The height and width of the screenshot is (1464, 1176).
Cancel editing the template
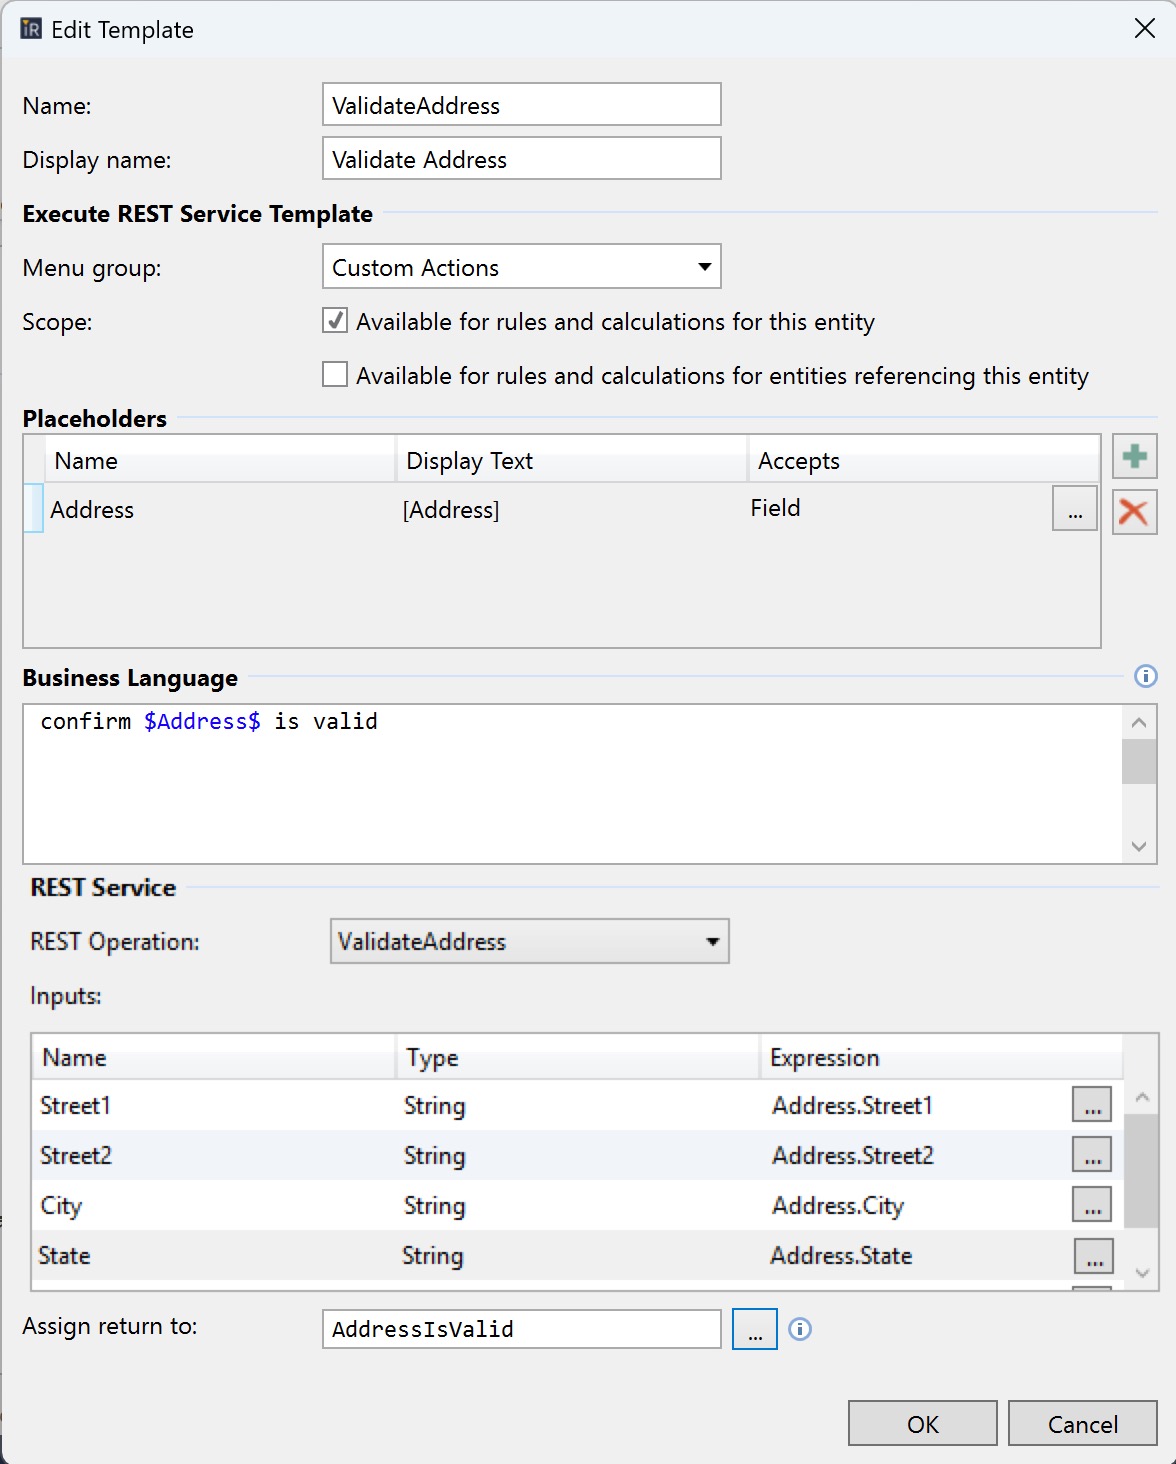[1082, 1423]
